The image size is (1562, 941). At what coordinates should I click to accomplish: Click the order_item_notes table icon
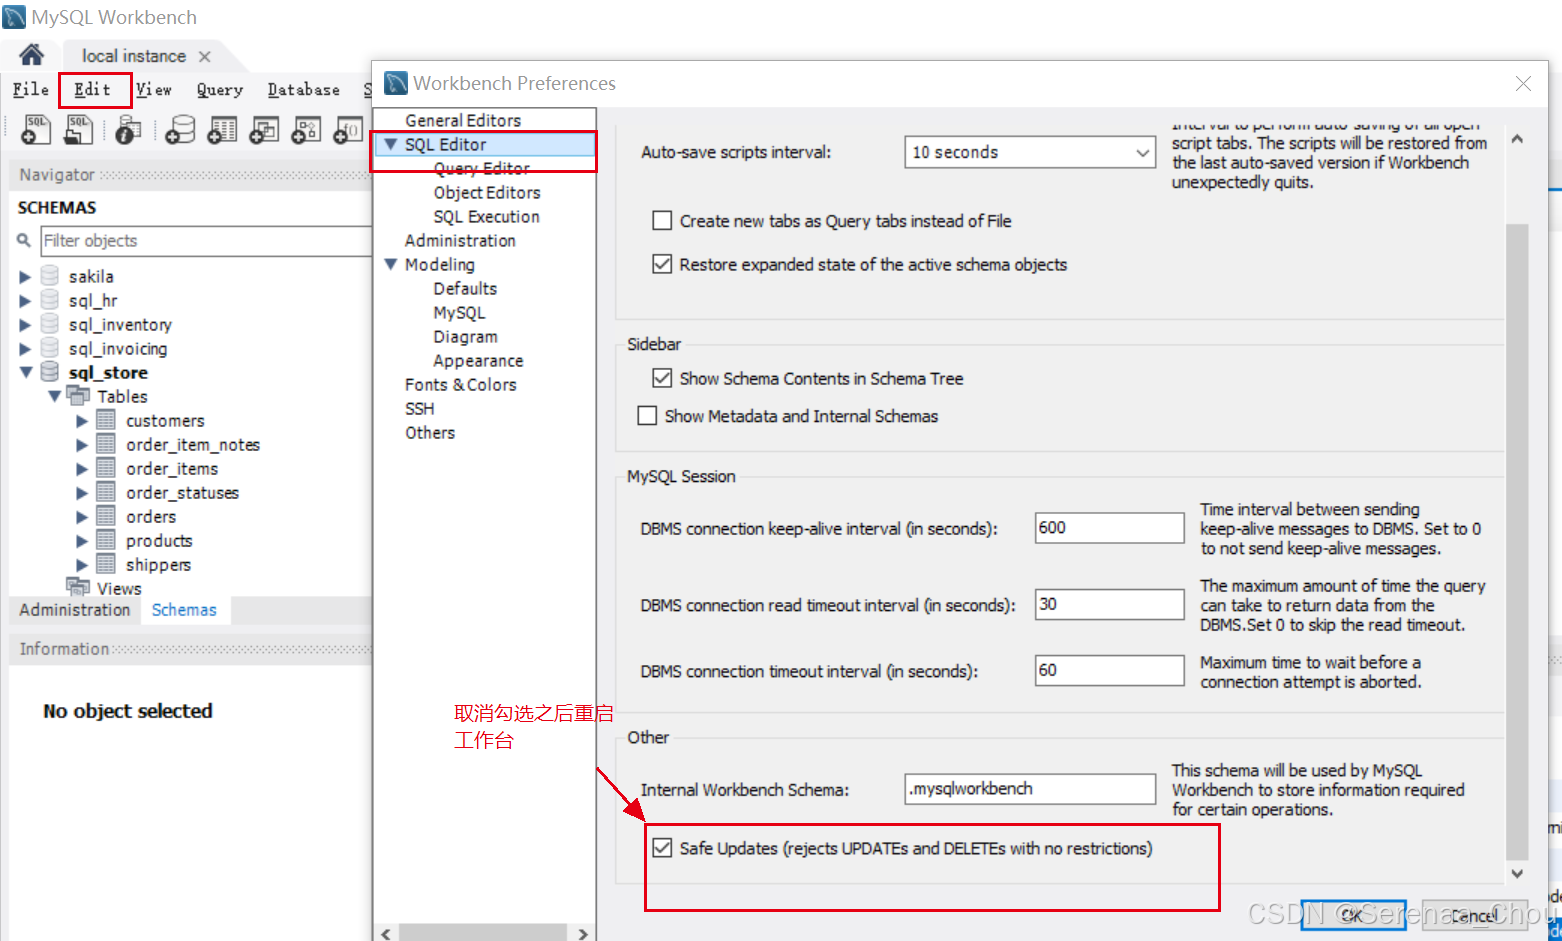[106, 444]
